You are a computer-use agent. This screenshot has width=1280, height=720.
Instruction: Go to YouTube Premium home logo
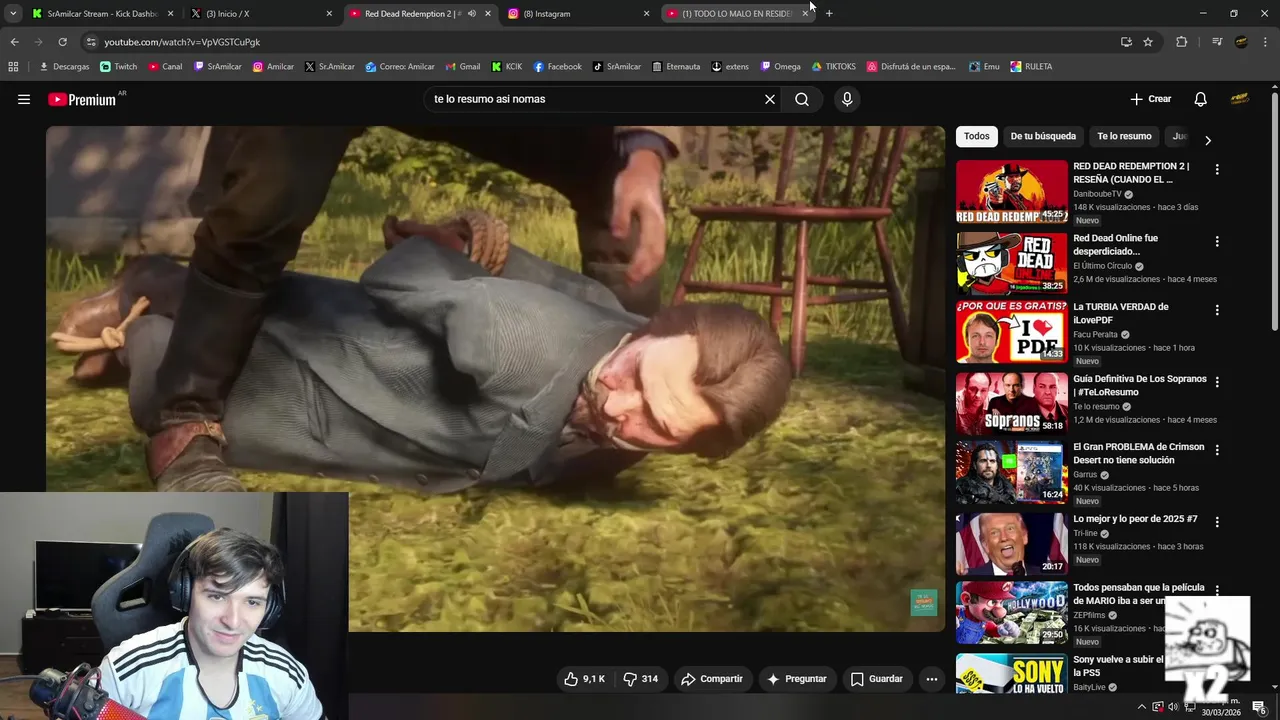point(82,99)
